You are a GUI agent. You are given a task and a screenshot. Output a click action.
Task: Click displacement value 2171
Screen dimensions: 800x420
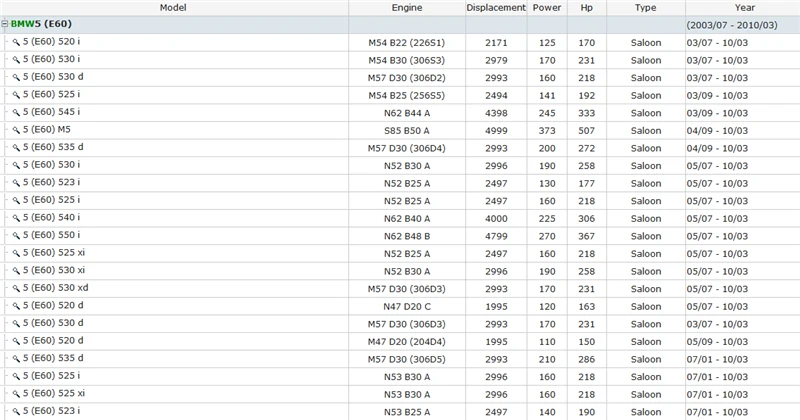pos(496,43)
